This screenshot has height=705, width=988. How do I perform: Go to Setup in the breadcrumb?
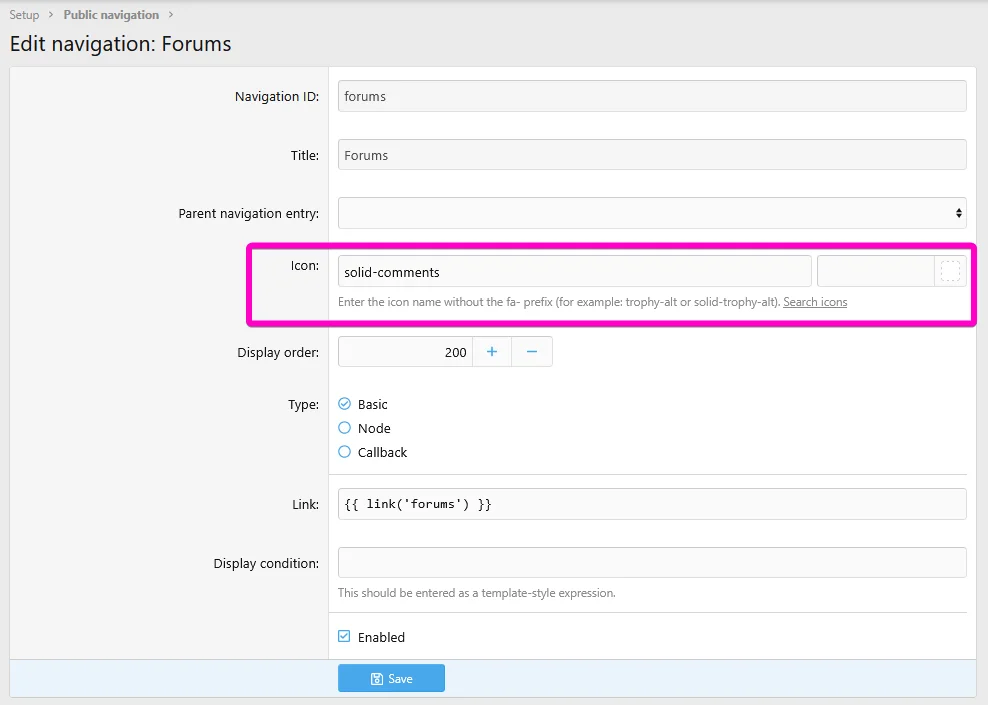click(x=24, y=15)
